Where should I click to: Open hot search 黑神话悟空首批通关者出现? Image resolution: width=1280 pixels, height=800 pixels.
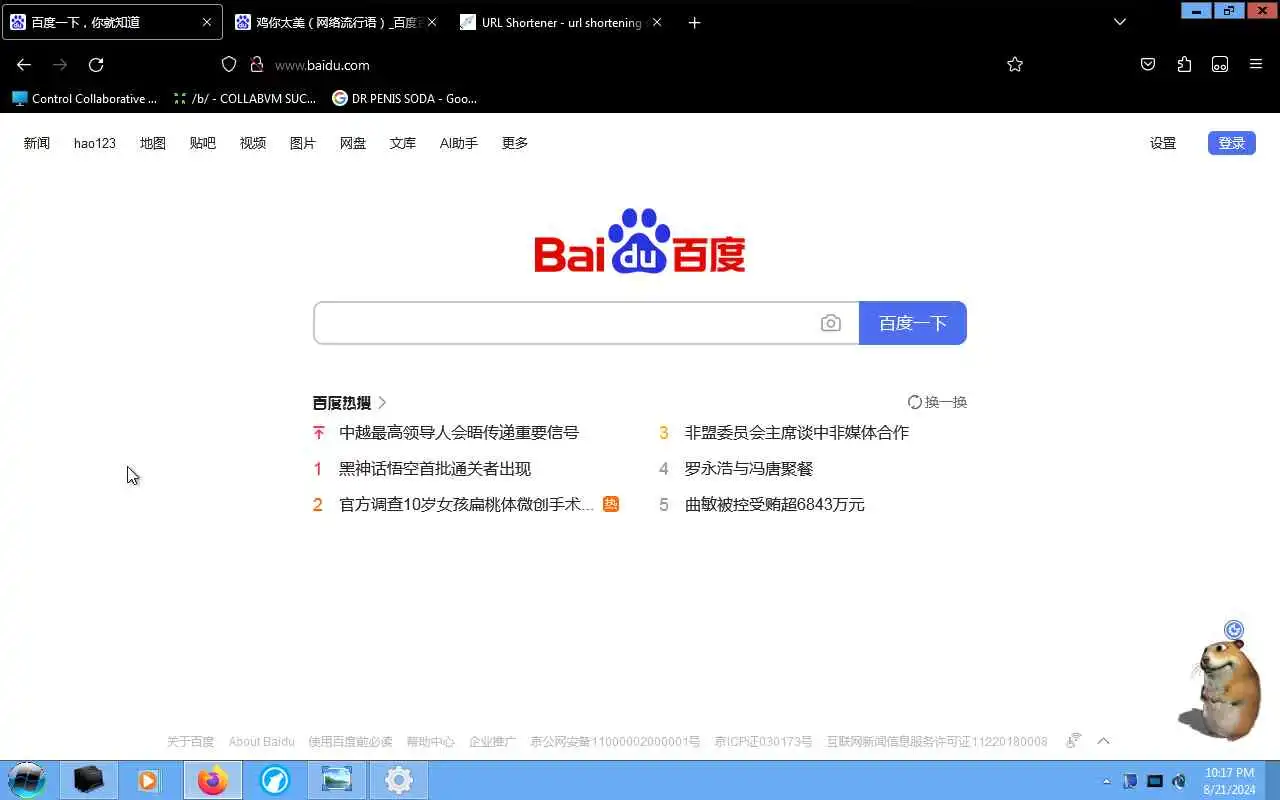pyautogui.click(x=435, y=469)
